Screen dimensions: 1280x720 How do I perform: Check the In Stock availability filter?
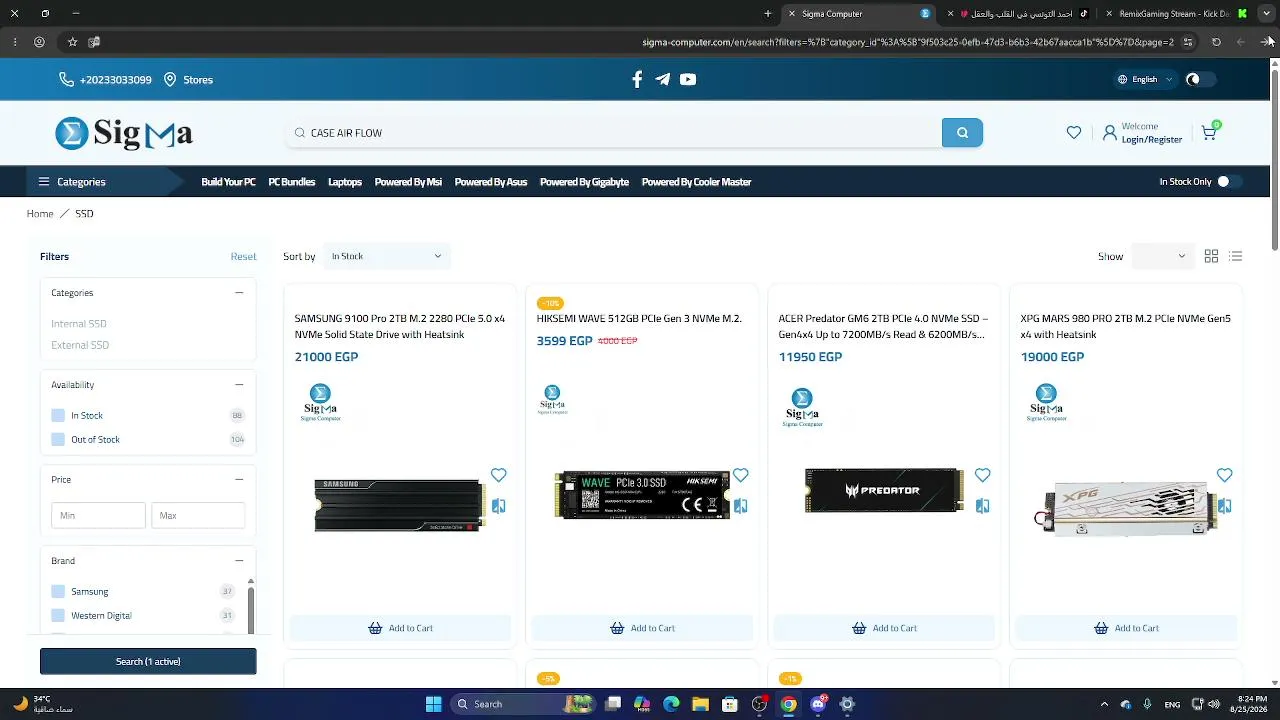pos(58,416)
